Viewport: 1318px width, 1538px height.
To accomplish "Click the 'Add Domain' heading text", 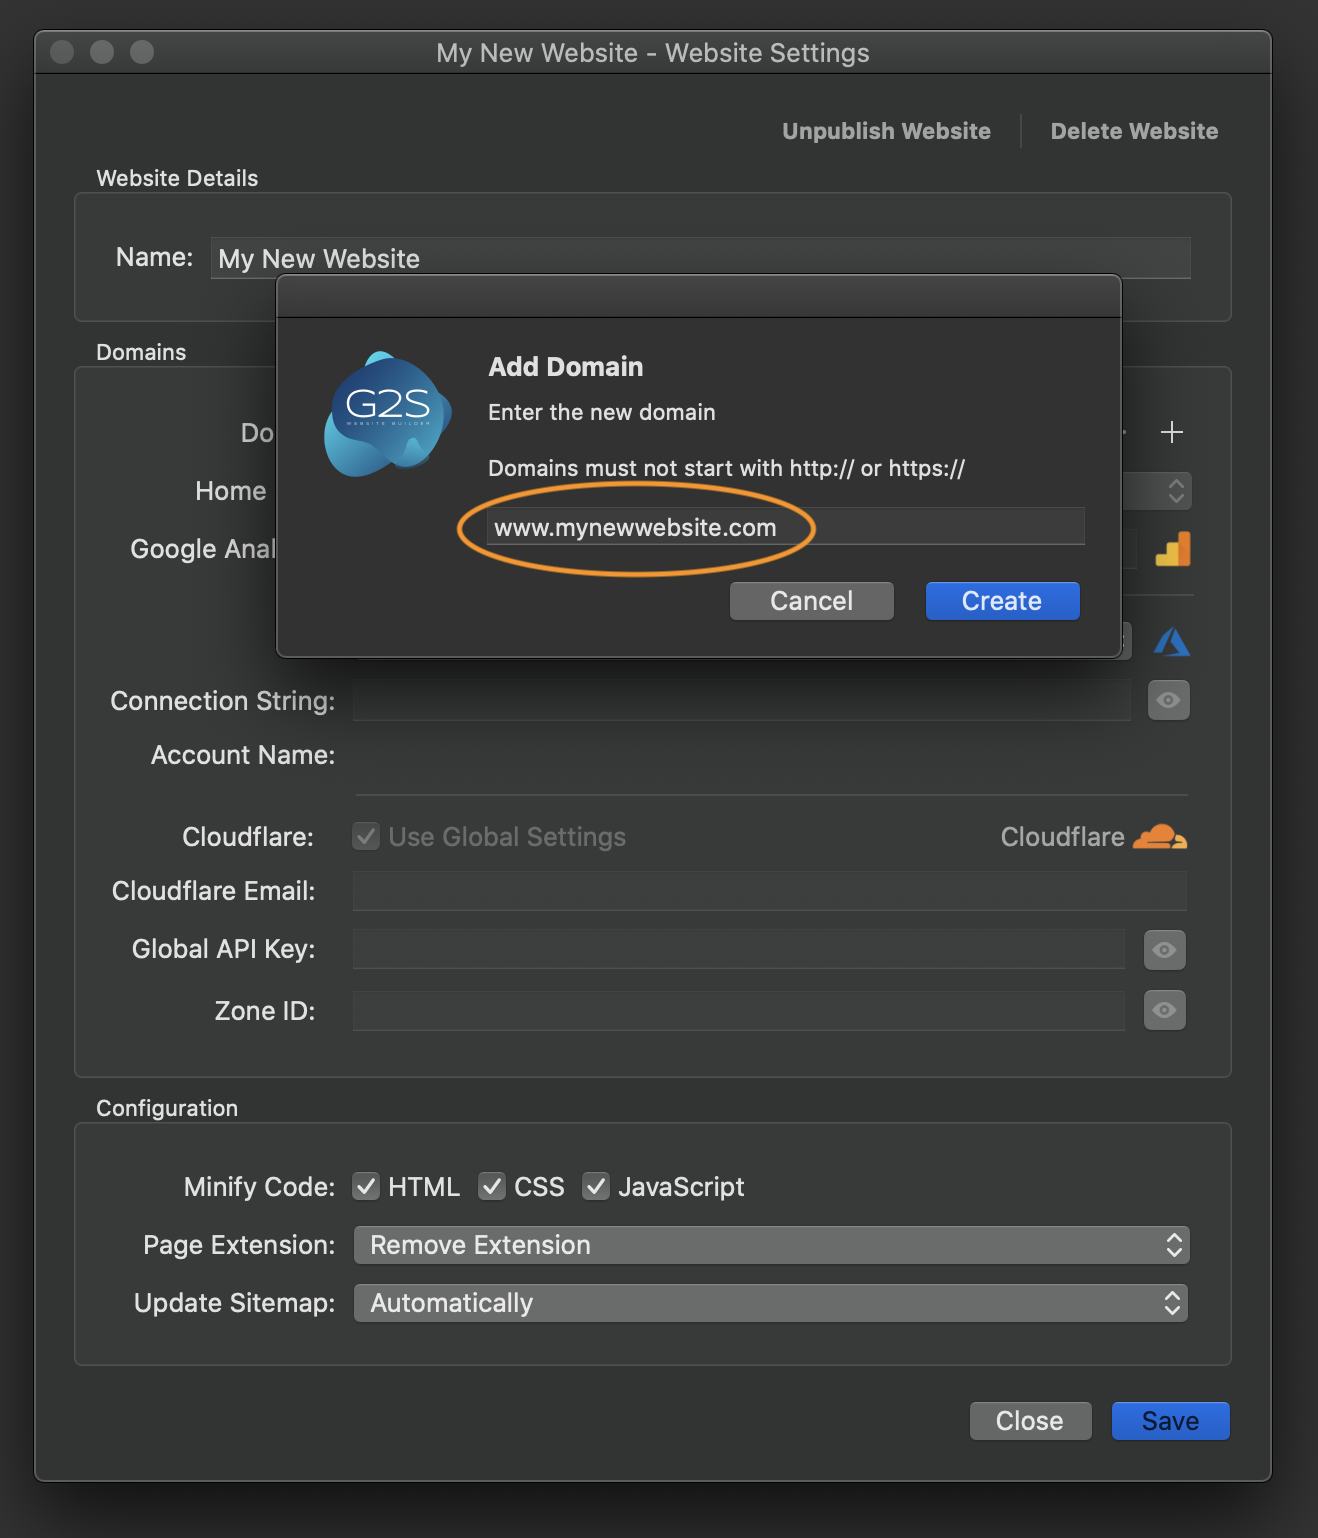I will [x=565, y=367].
